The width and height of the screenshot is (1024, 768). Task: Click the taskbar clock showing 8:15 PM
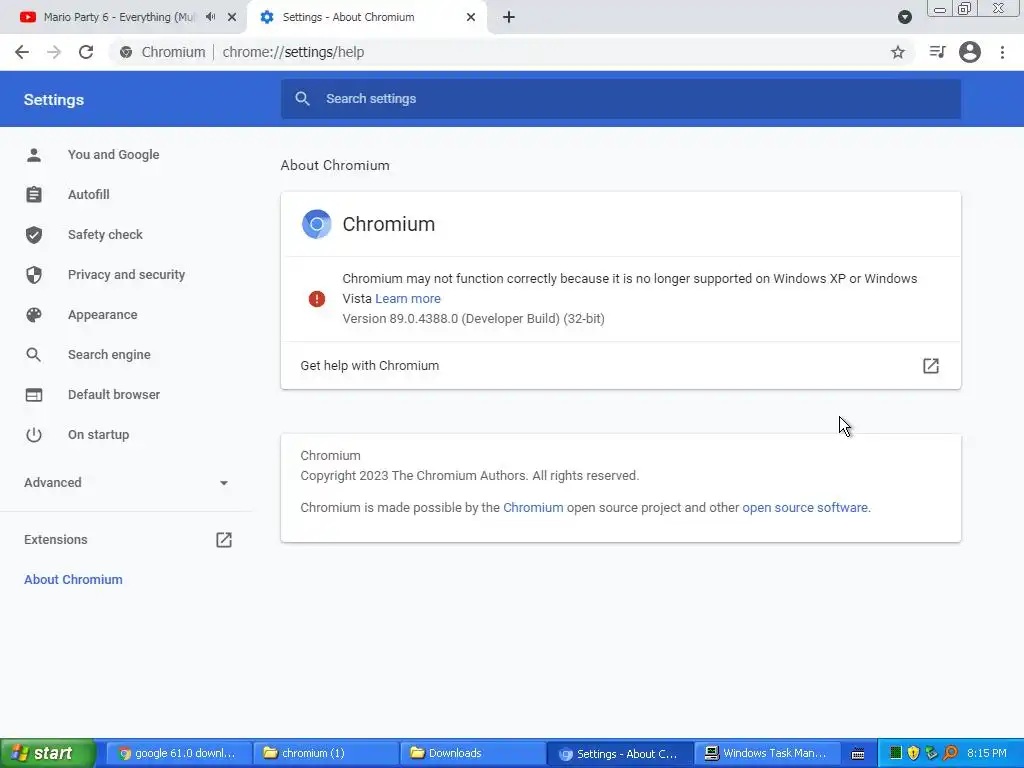pos(987,754)
